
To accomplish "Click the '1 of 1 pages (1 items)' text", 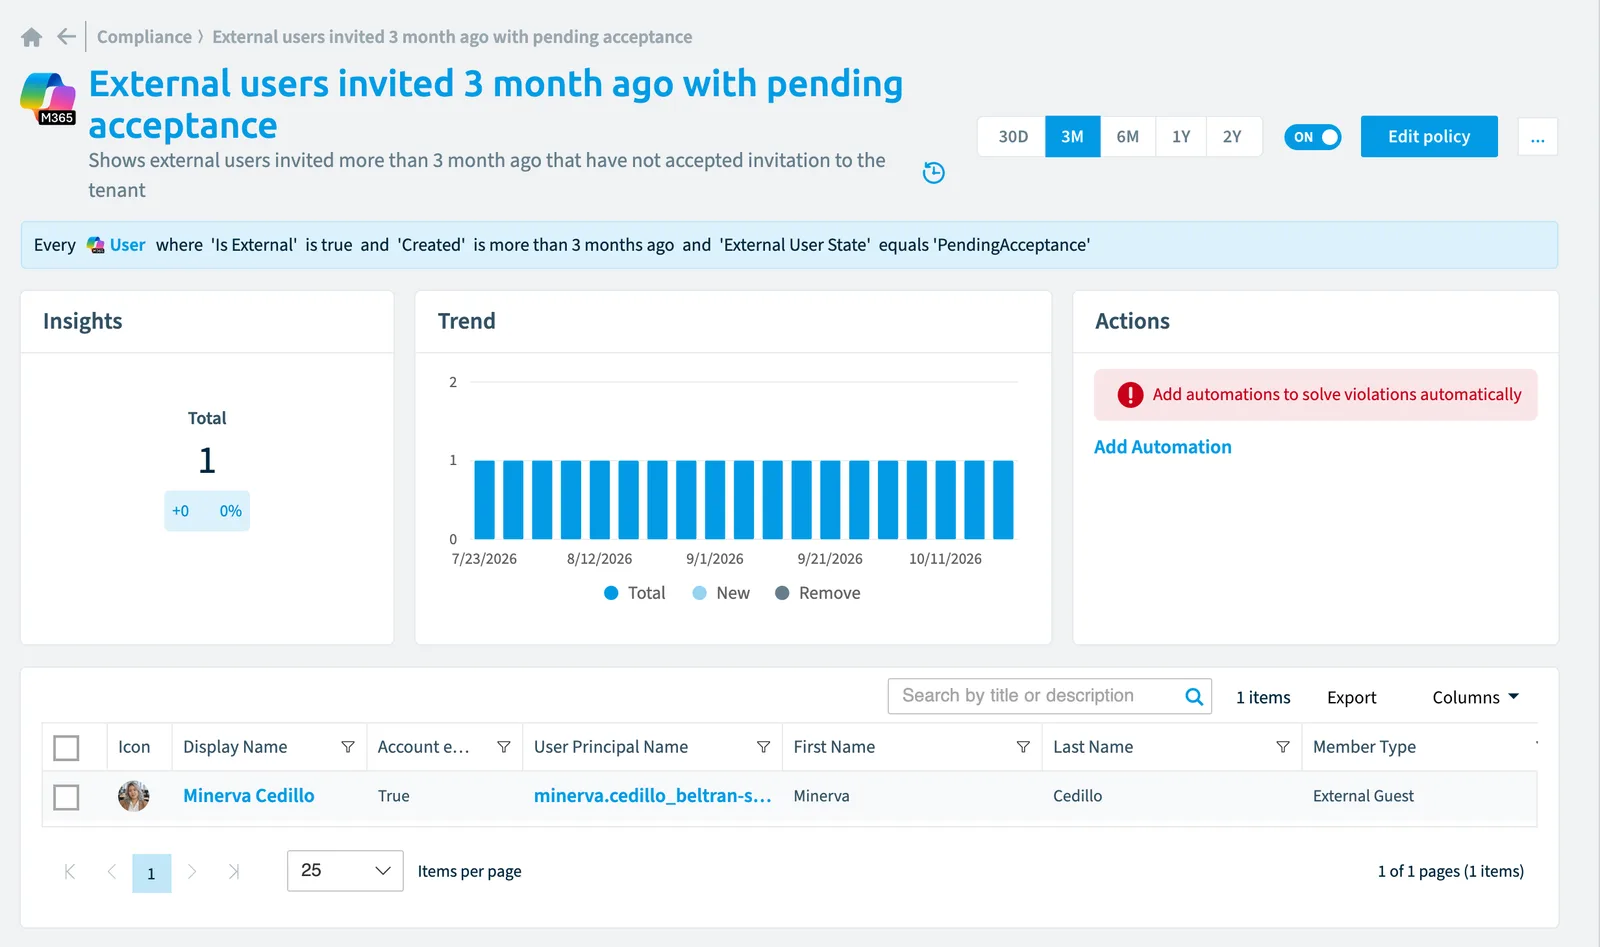I will (x=1450, y=871).
